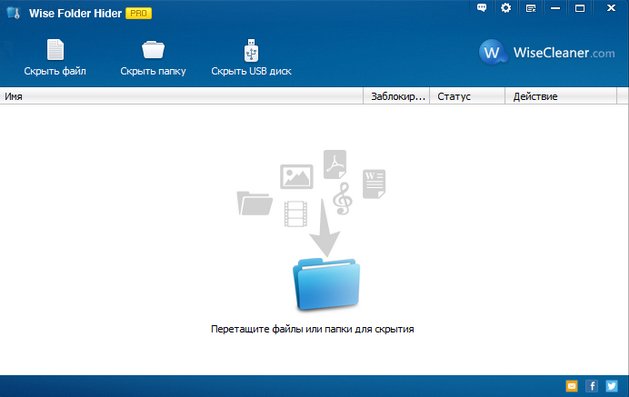Click the menu icon beside the gear
Image resolution: width=629 pixels, height=397 pixels.
coord(531,8)
